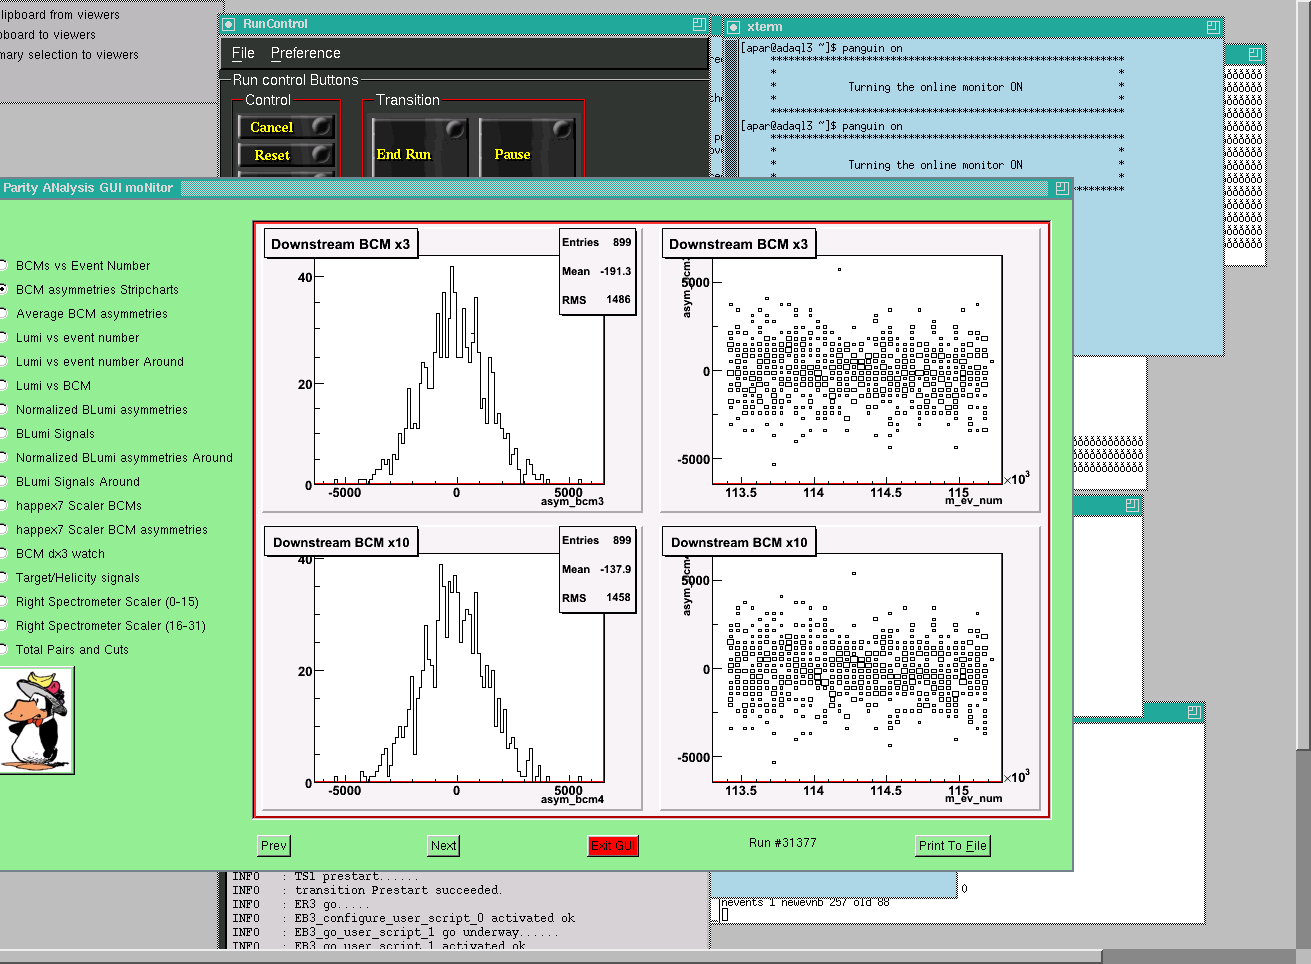Select Target/Helicity signals option
Viewport: 1311px width, 964px height.
[70, 578]
